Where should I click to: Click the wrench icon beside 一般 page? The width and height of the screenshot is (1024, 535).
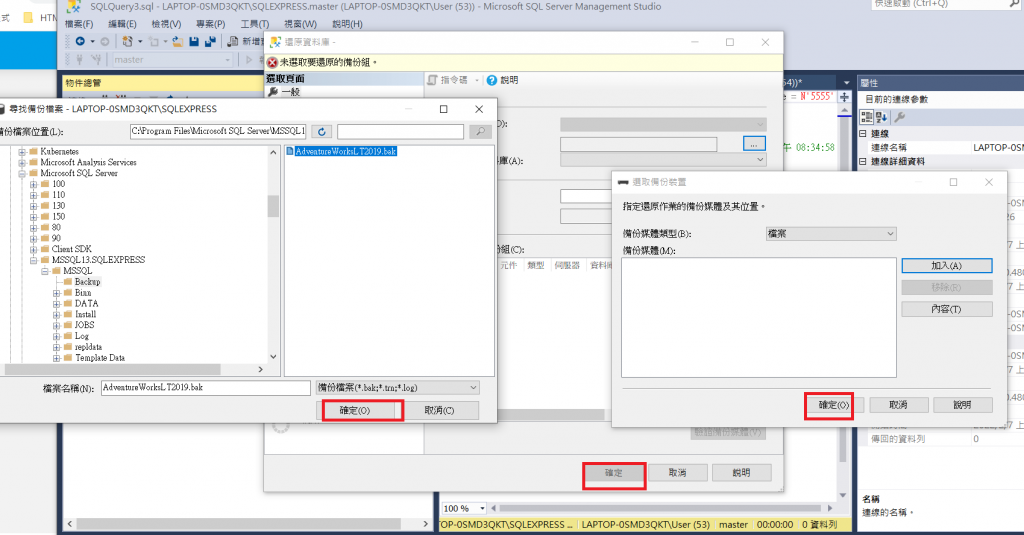coord(273,91)
